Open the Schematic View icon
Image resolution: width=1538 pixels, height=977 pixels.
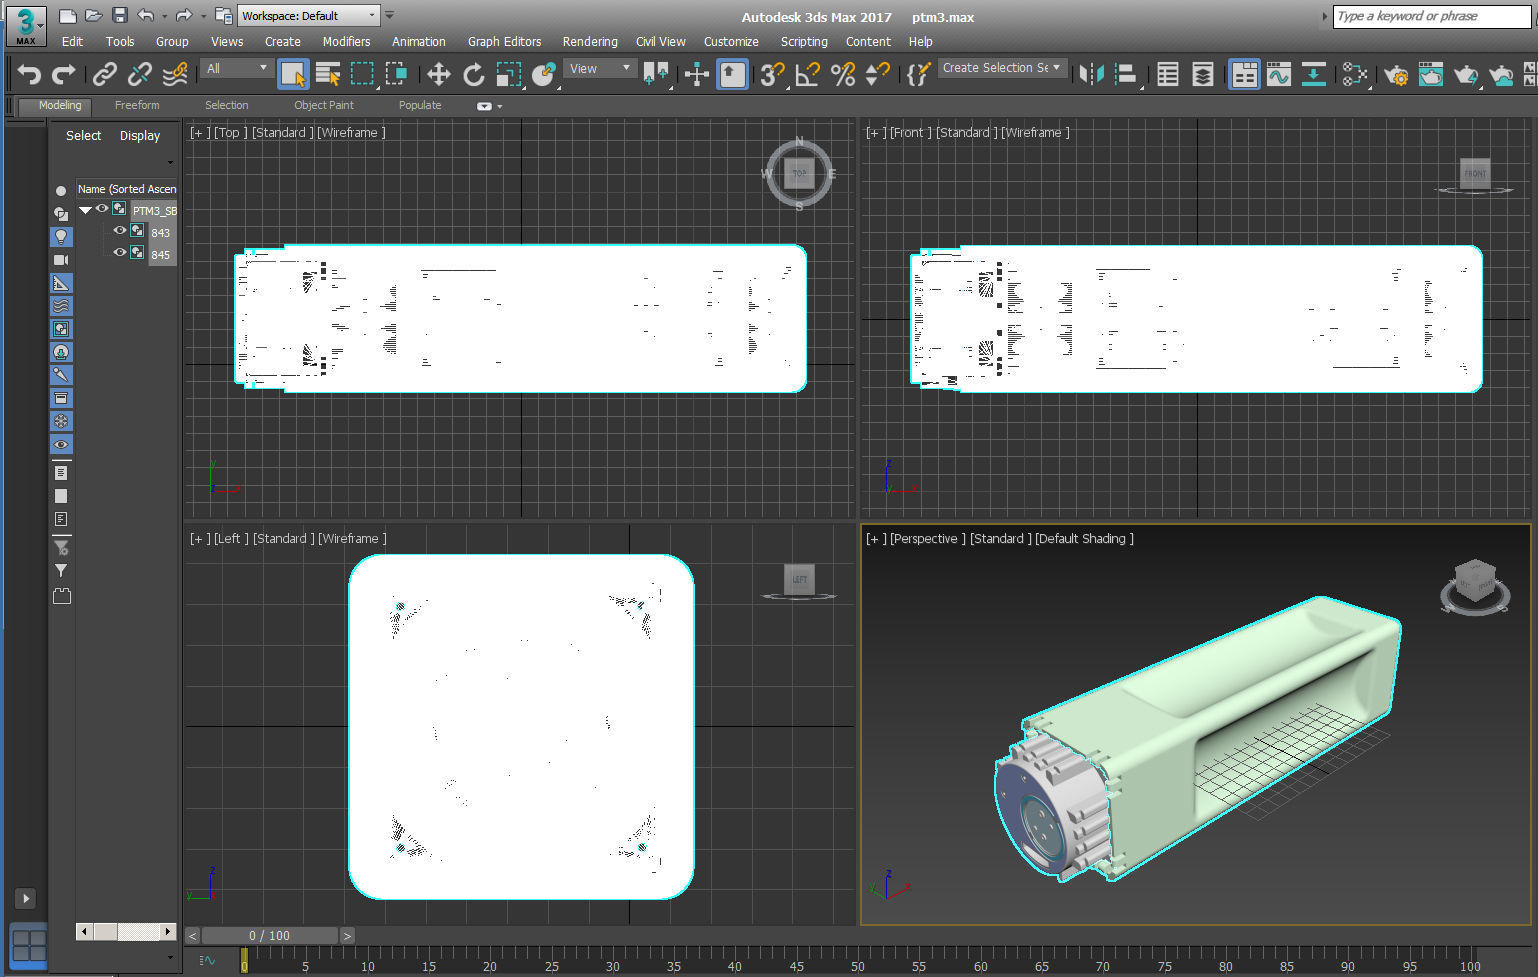(x=1354, y=74)
